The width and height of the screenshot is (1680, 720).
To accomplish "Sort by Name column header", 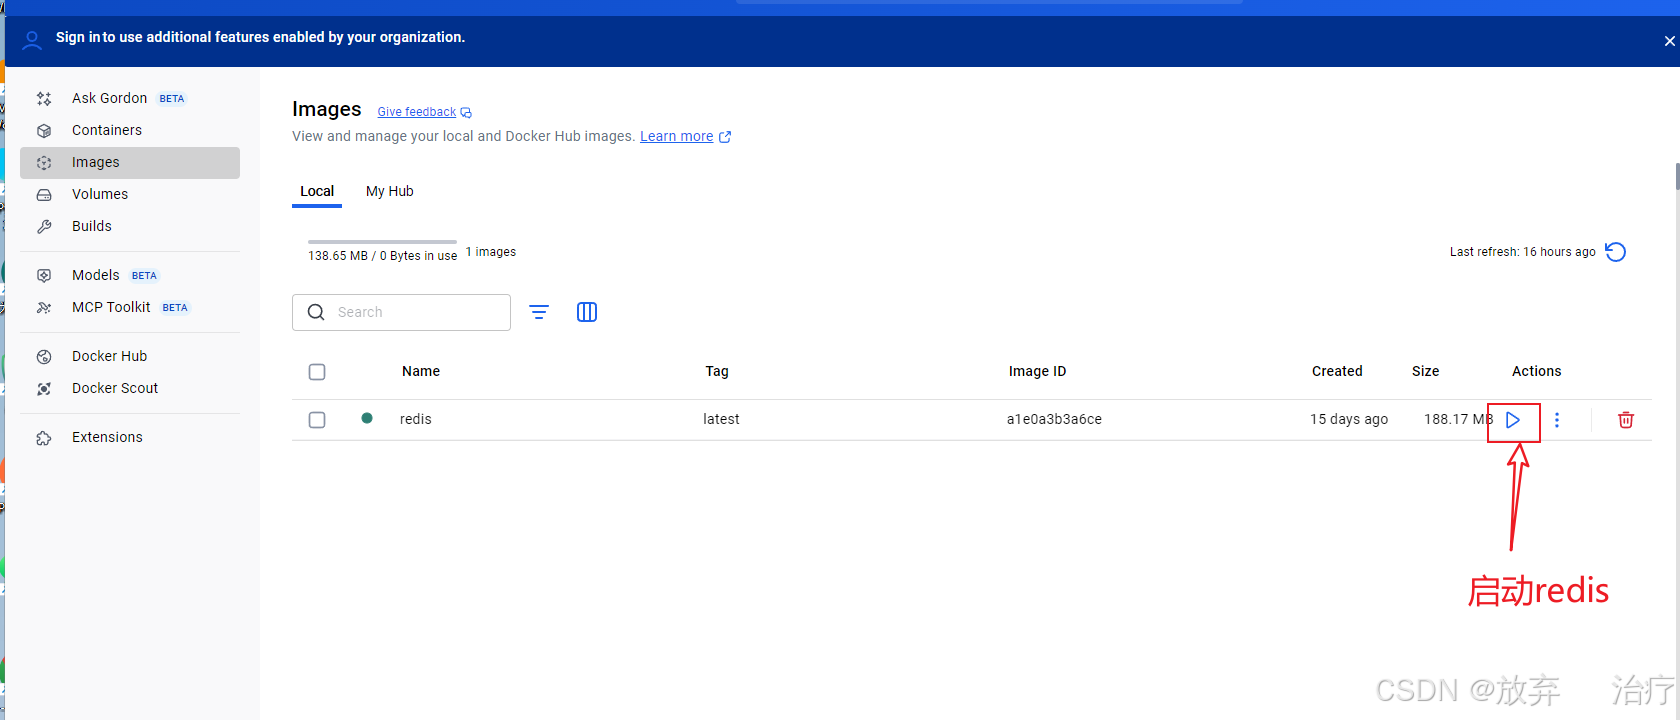I will tap(421, 371).
